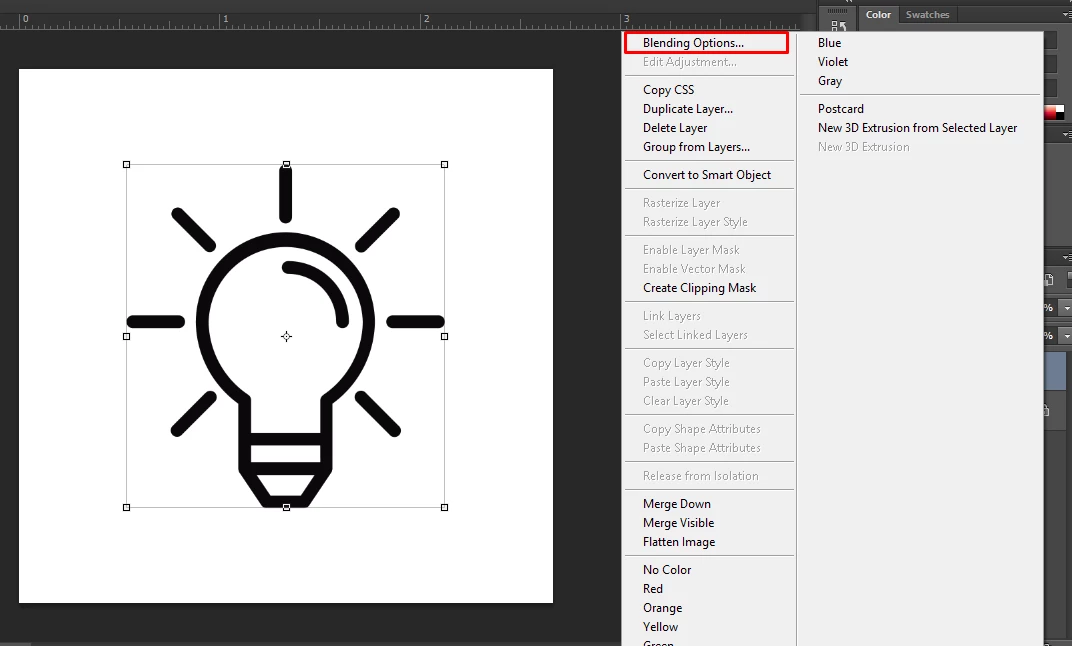Click the disabled Clear Layer Style entry

pyautogui.click(x=685, y=401)
